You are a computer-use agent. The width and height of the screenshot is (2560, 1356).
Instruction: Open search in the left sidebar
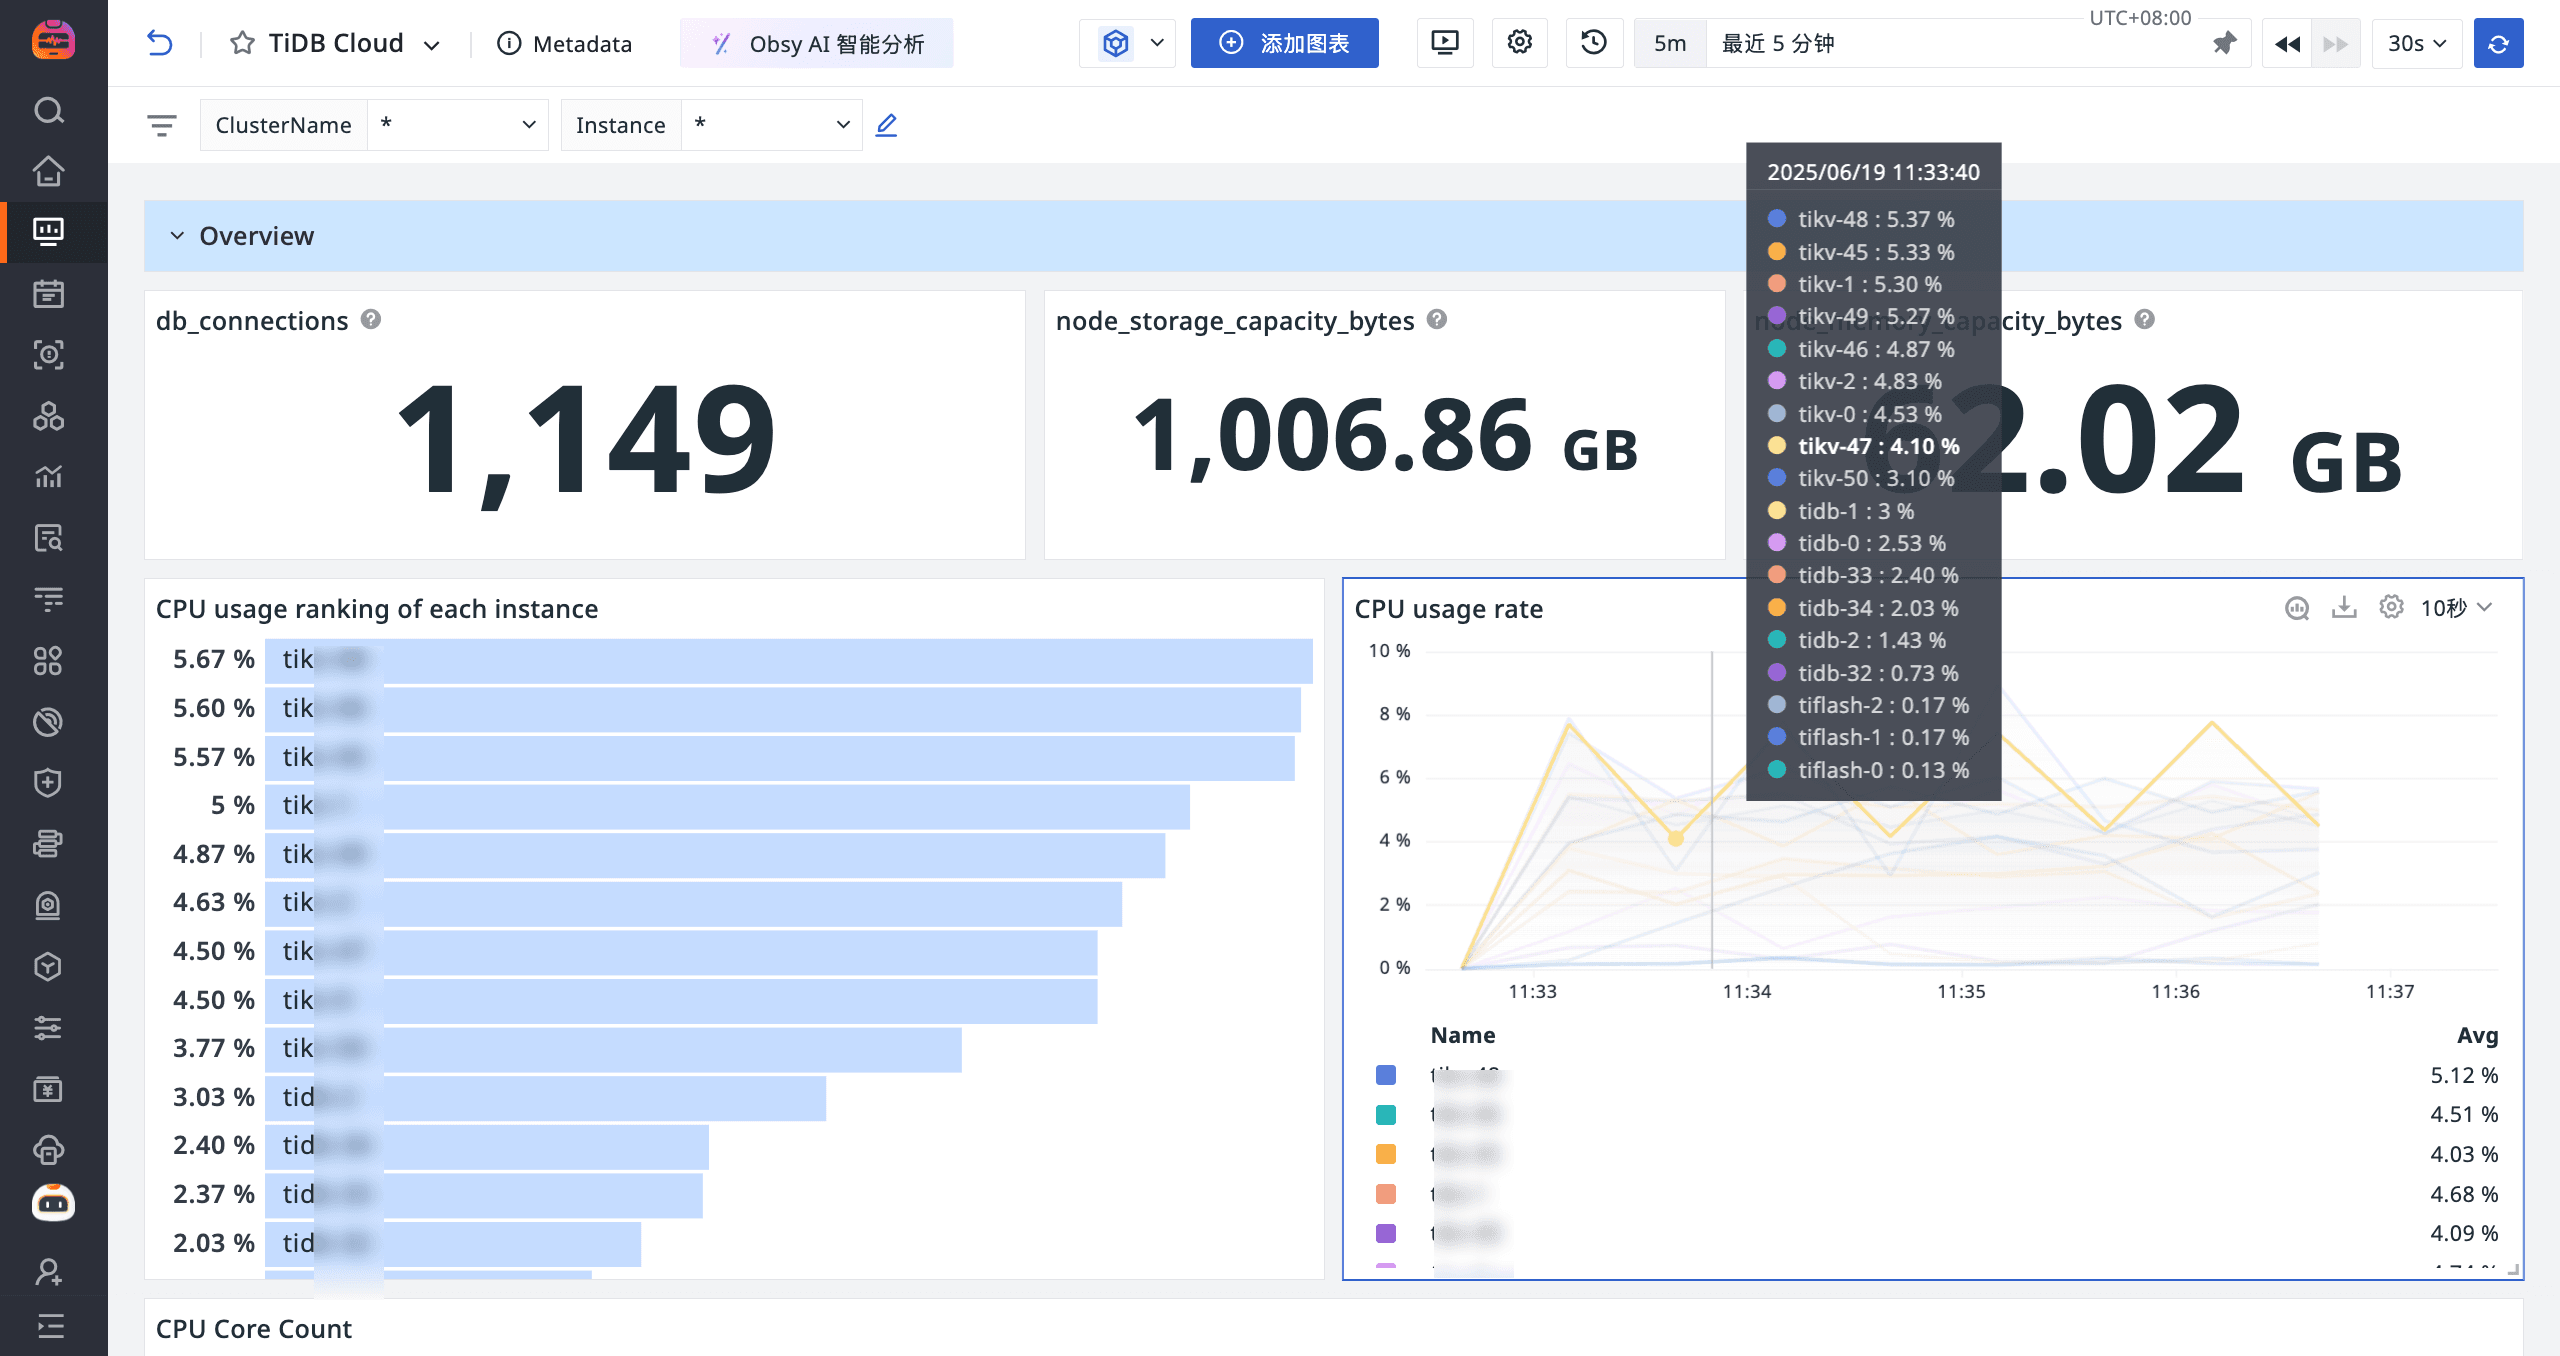coord(49,110)
